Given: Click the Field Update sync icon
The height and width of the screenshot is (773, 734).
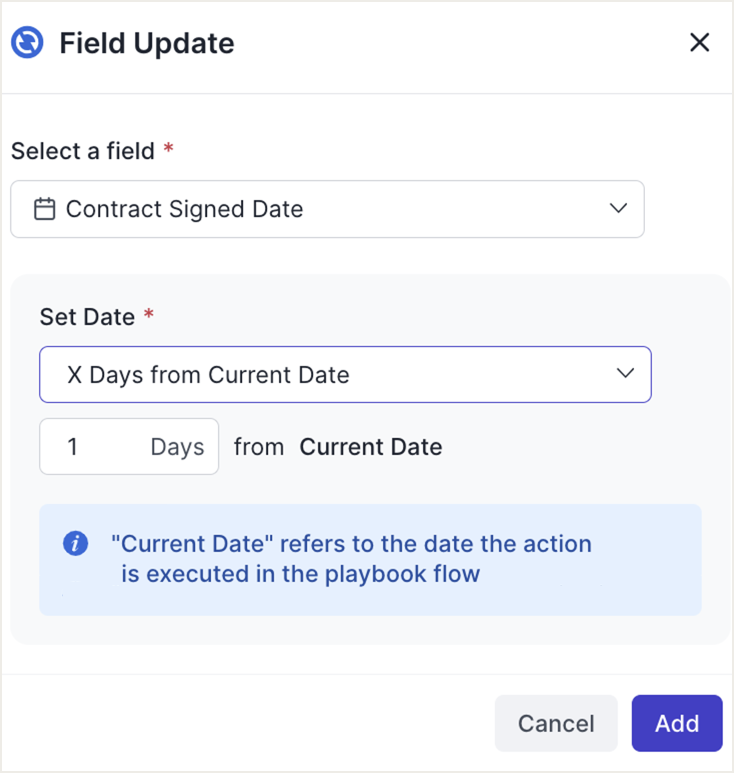Looking at the screenshot, I should (x=27, y=43).
